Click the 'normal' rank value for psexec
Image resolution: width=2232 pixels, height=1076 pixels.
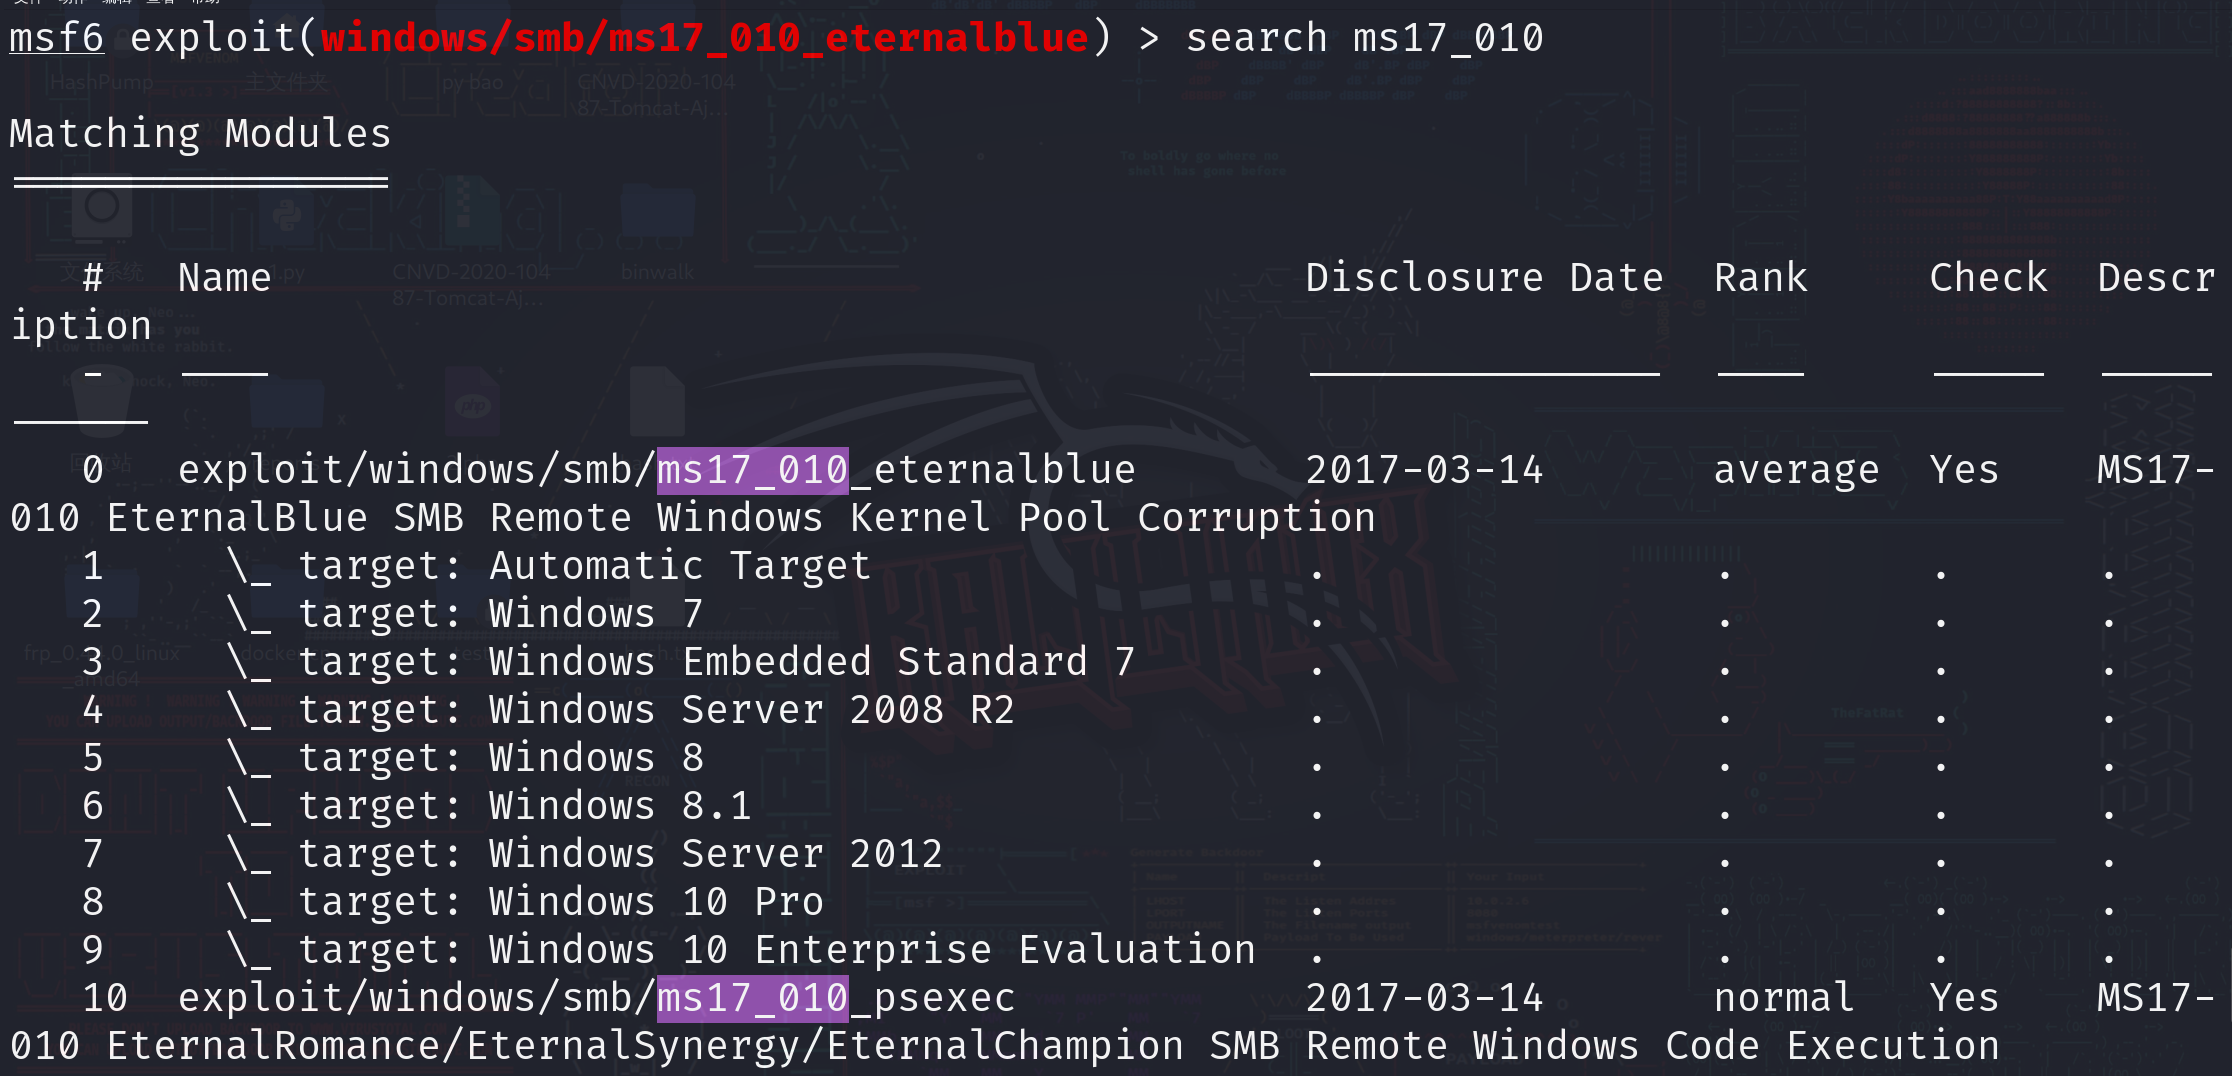(x=1784, y=998)
